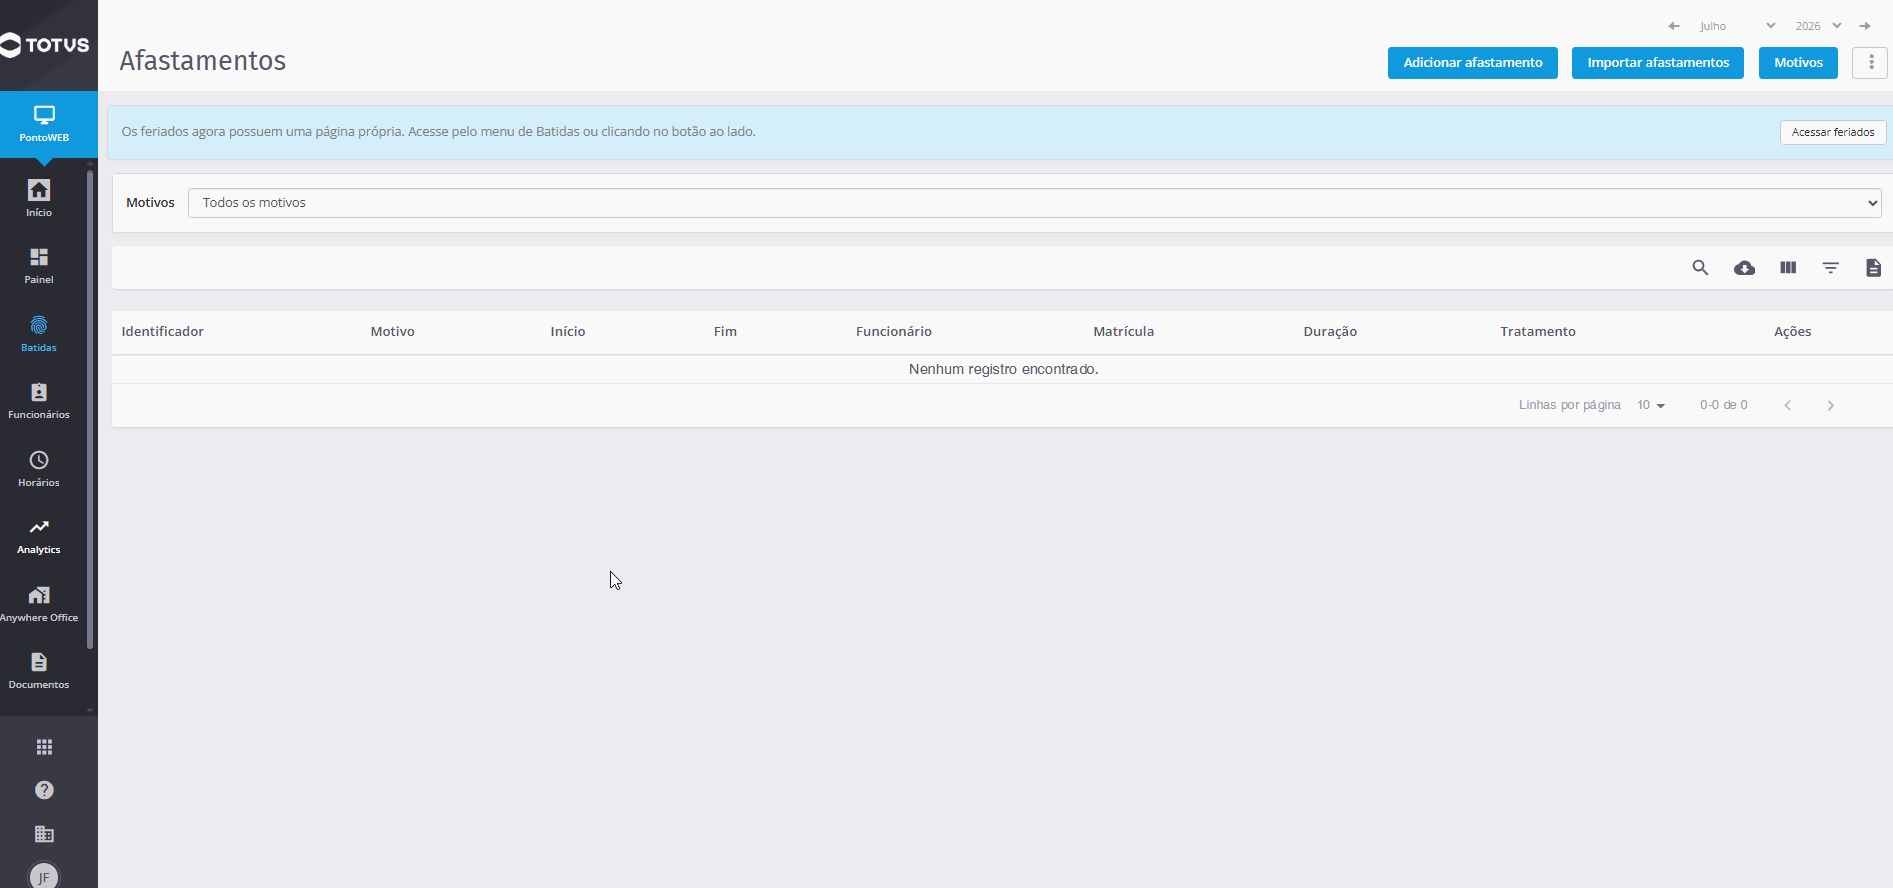Search the afastamentos table
This screenshot has height=888, width=1893.
click(1700, 268)
